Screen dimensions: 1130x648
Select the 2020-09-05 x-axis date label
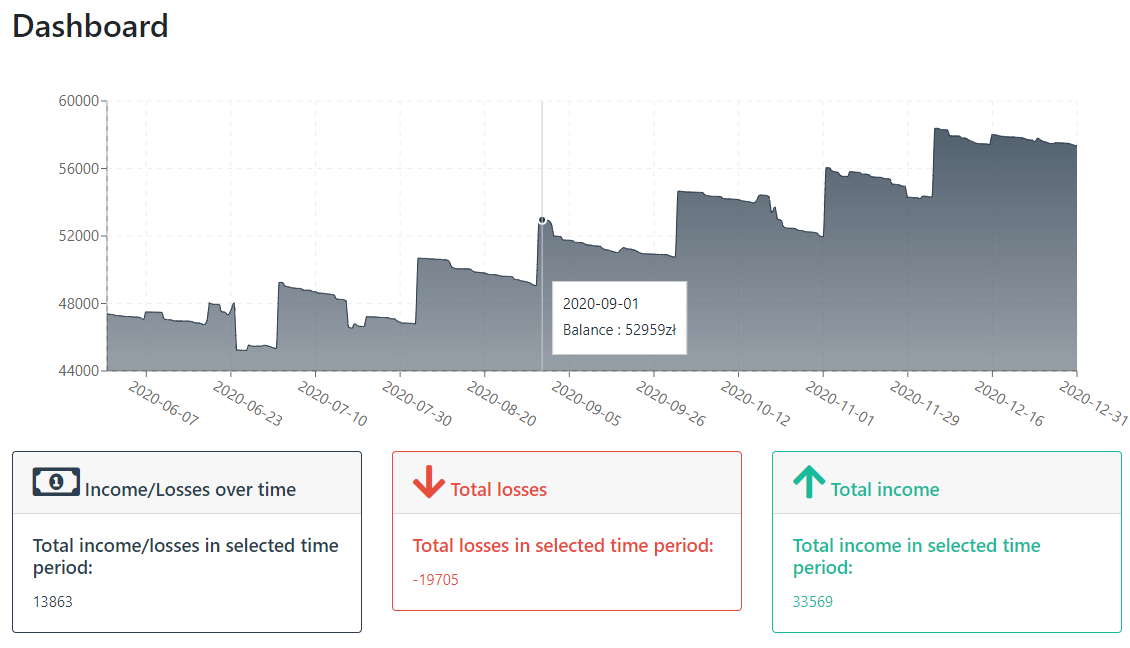pyautogui.click(x=587, y=403)
